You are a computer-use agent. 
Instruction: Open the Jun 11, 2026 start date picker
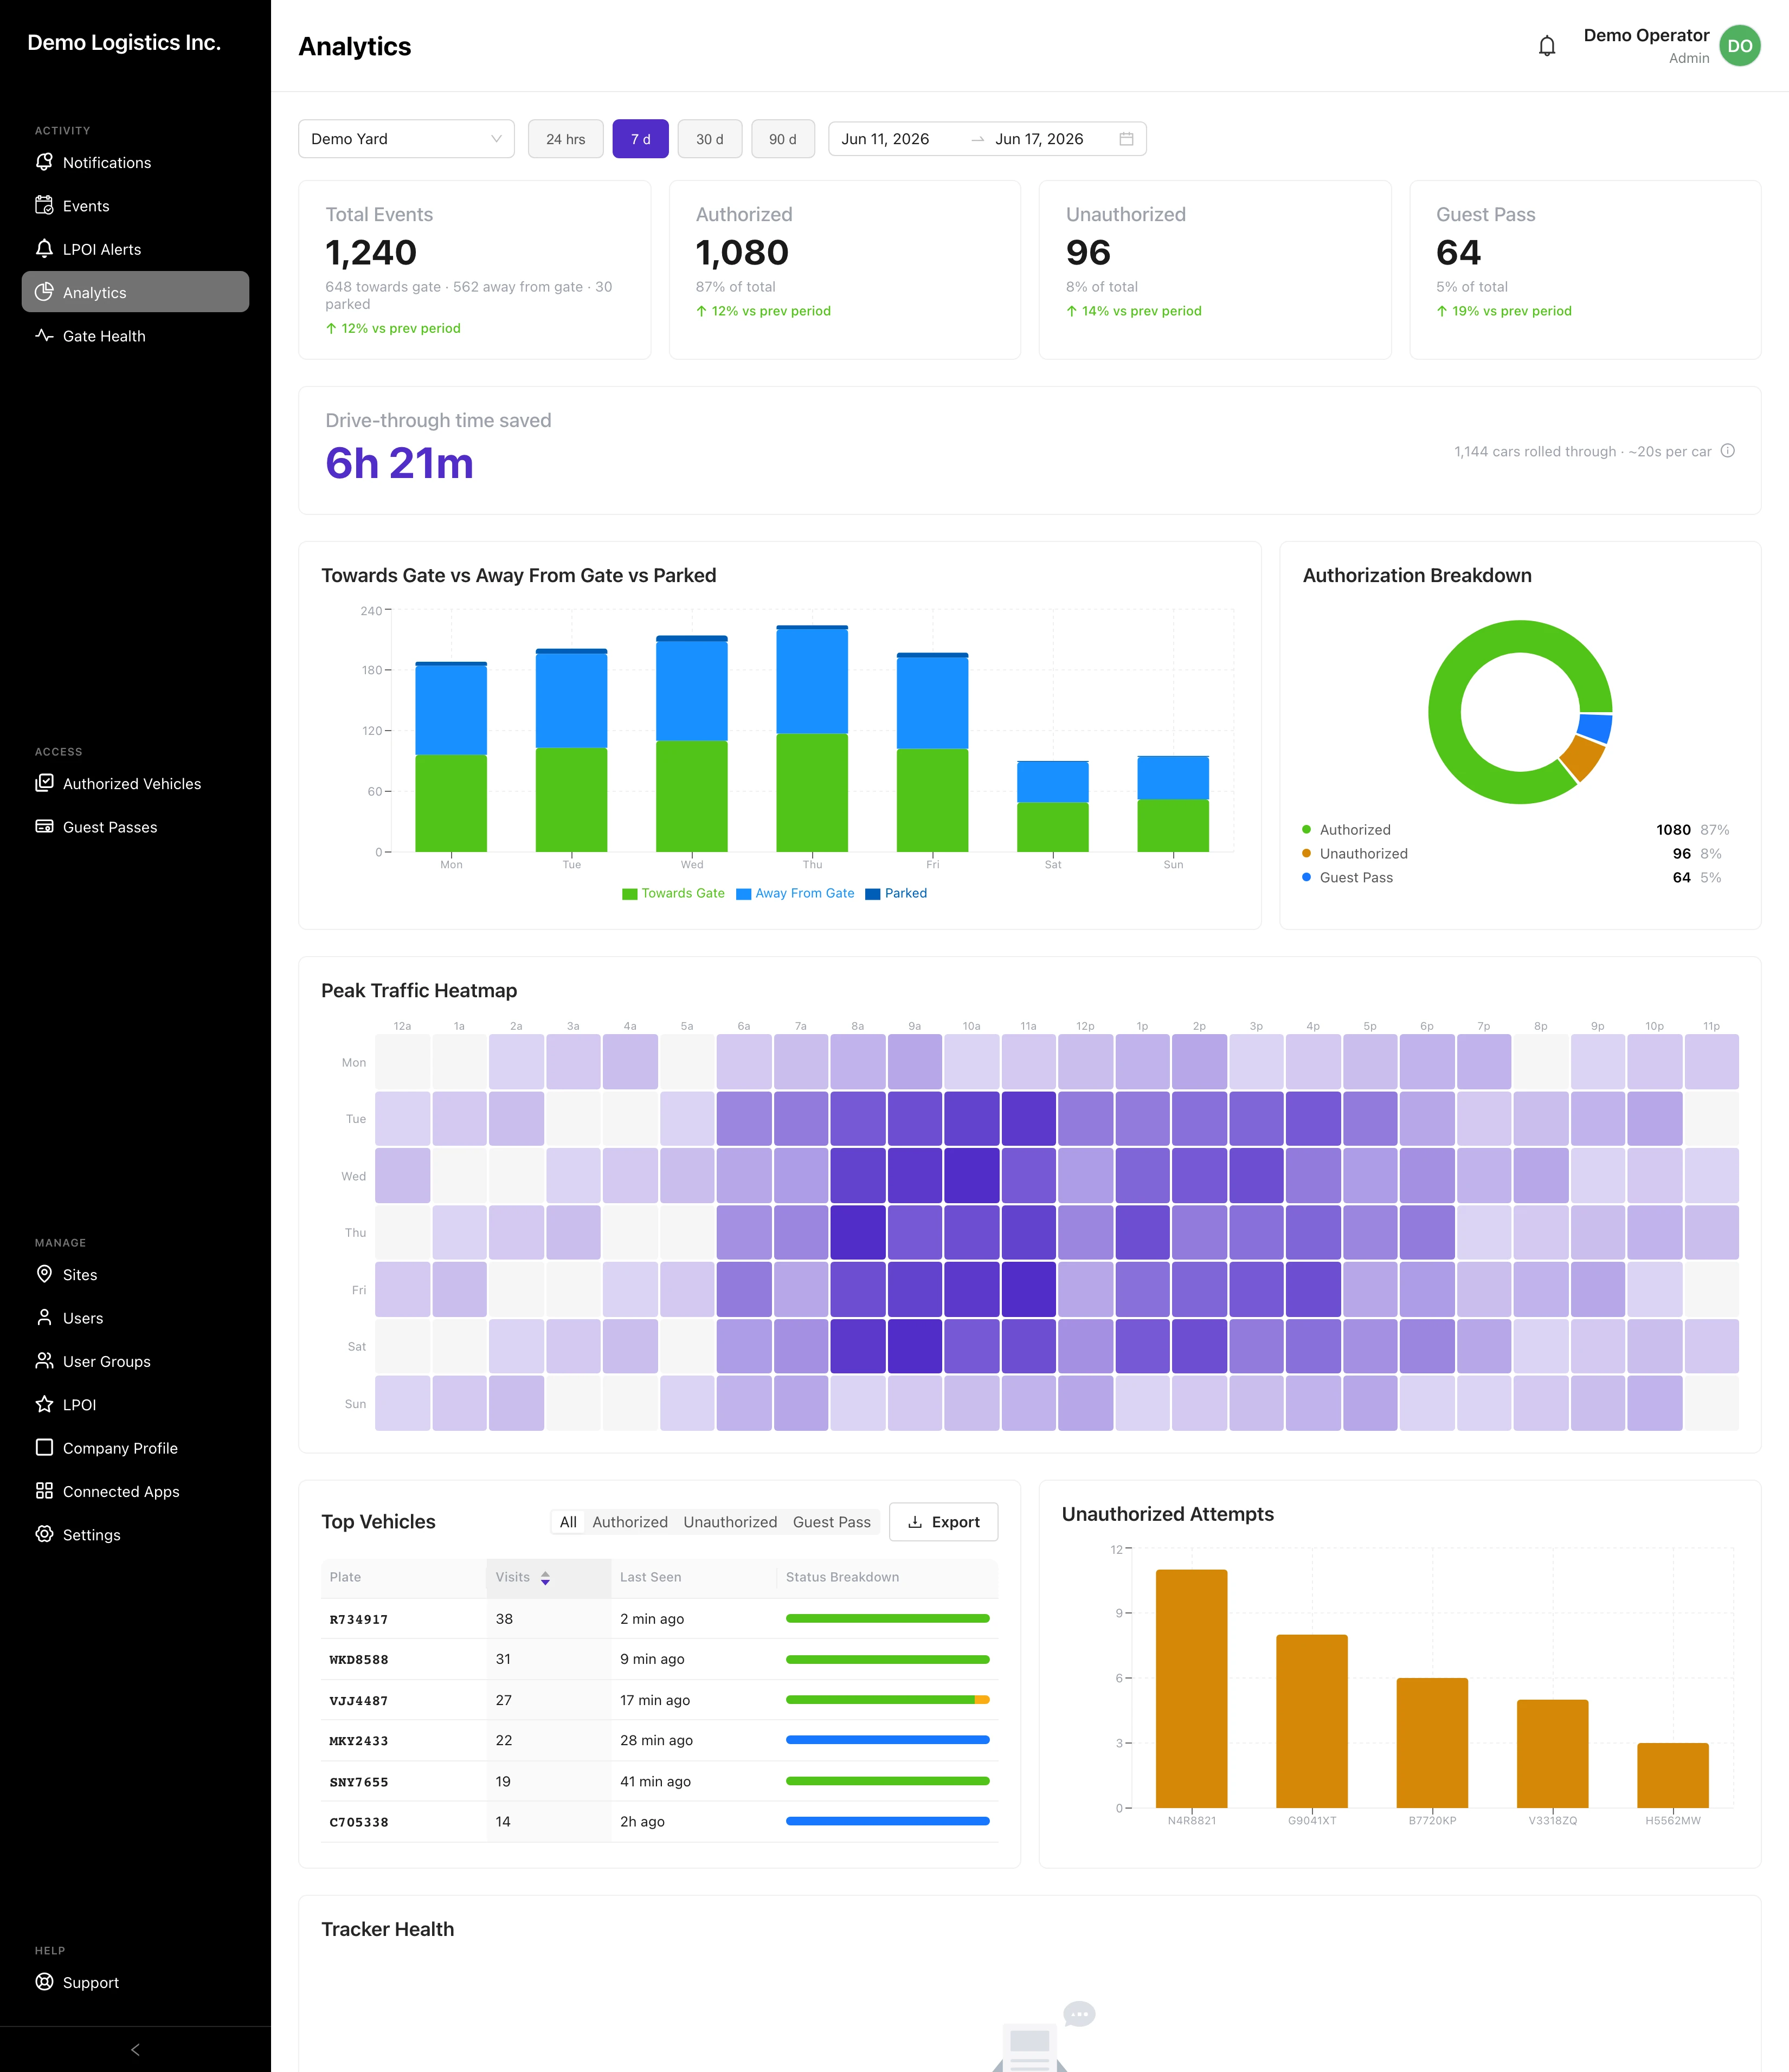[x=885, y=139]
